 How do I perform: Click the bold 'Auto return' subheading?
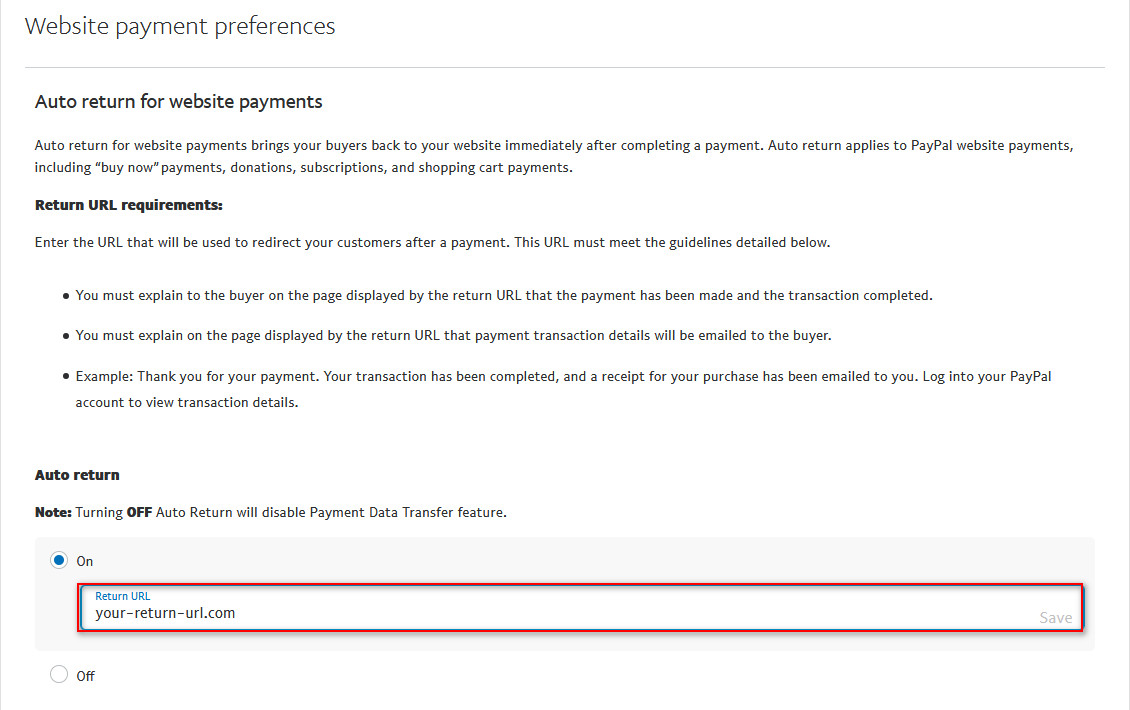pos(77,475)
